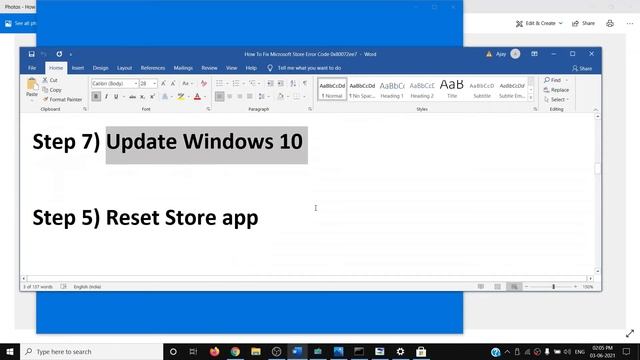The height and width of the screenshot is (360, 640).
Task: Align text to the right
Action: [x=240, y=97]
